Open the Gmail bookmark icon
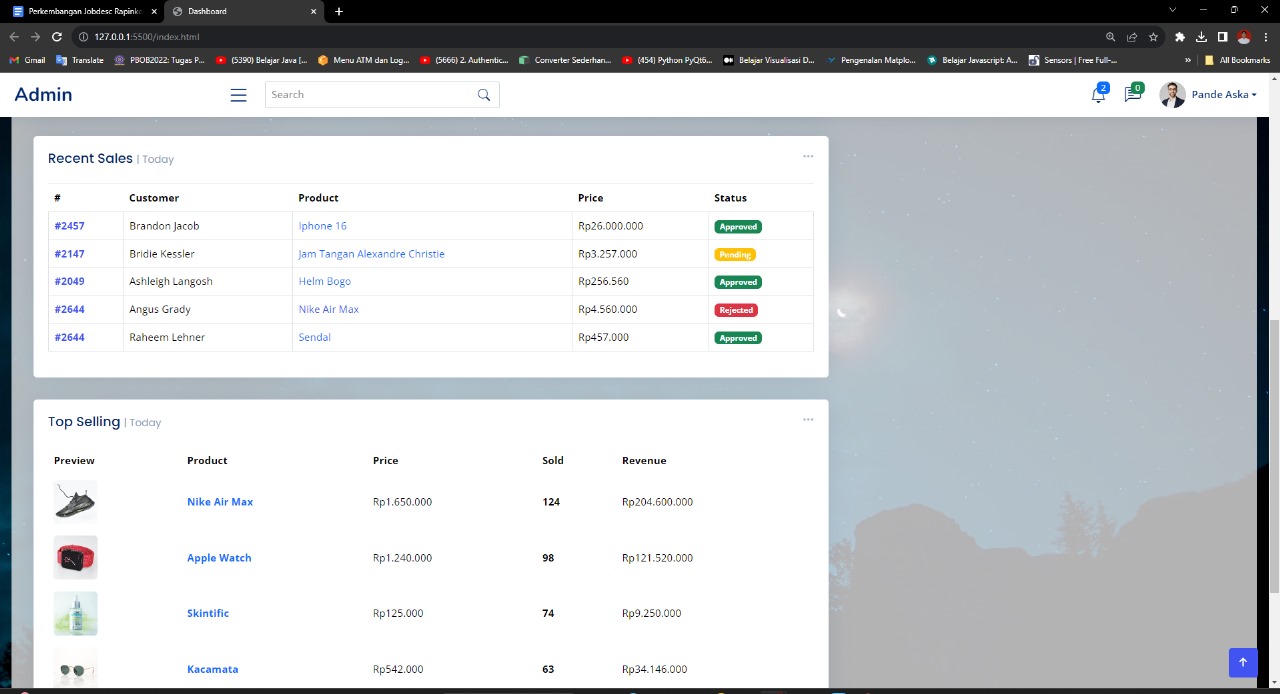The width and height of the screenshot is (1280, 694). pyautogui.click(x=14, y=60)
